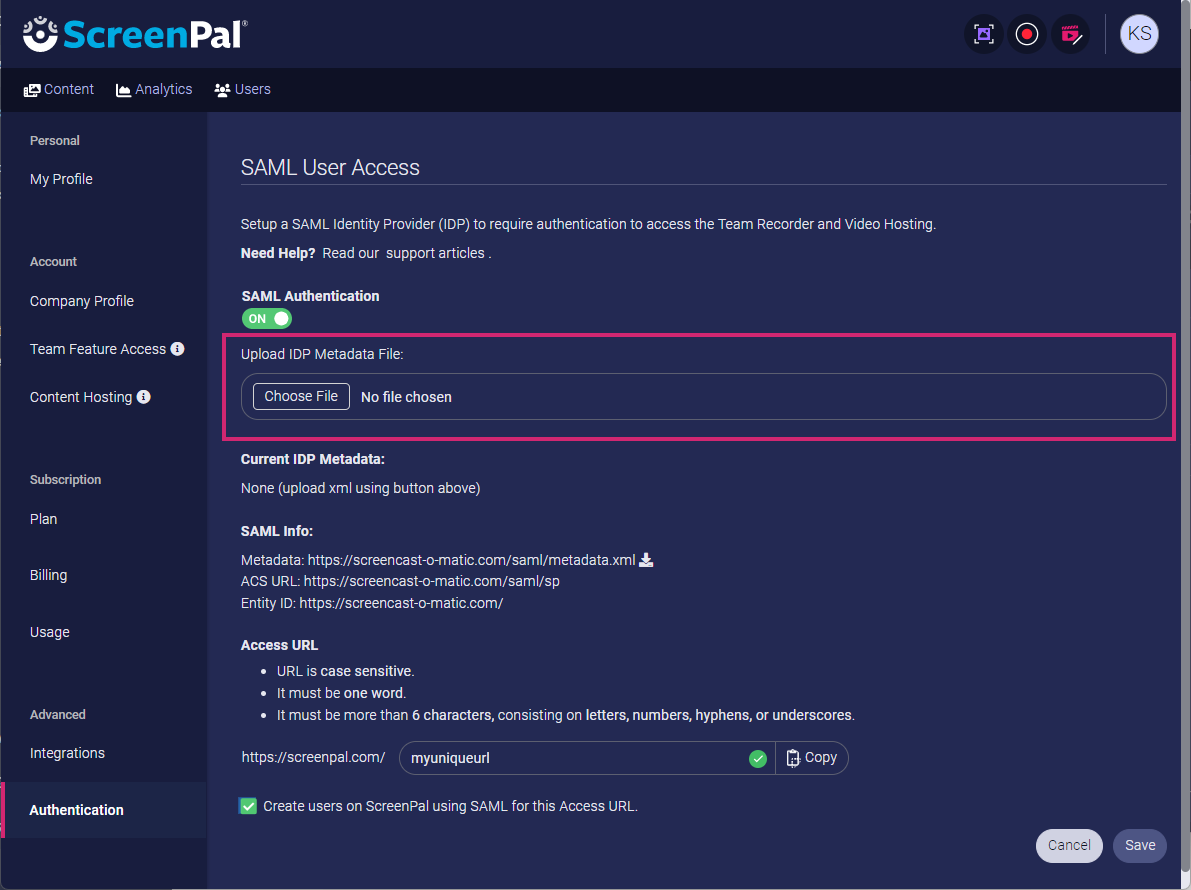Open the screenshot capture tool icon

[984, 34]
